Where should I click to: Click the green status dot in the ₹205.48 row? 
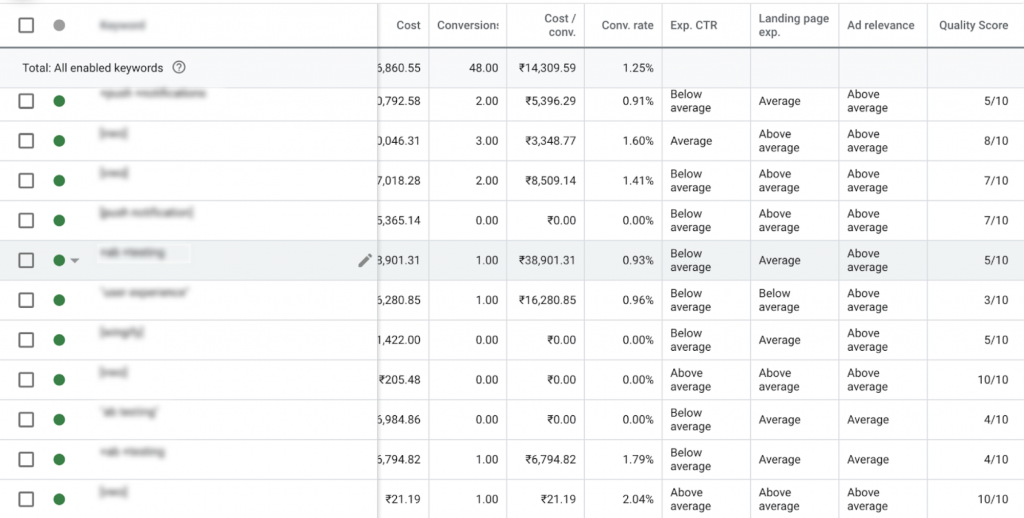pyautogui.click(x=59, y=380)
